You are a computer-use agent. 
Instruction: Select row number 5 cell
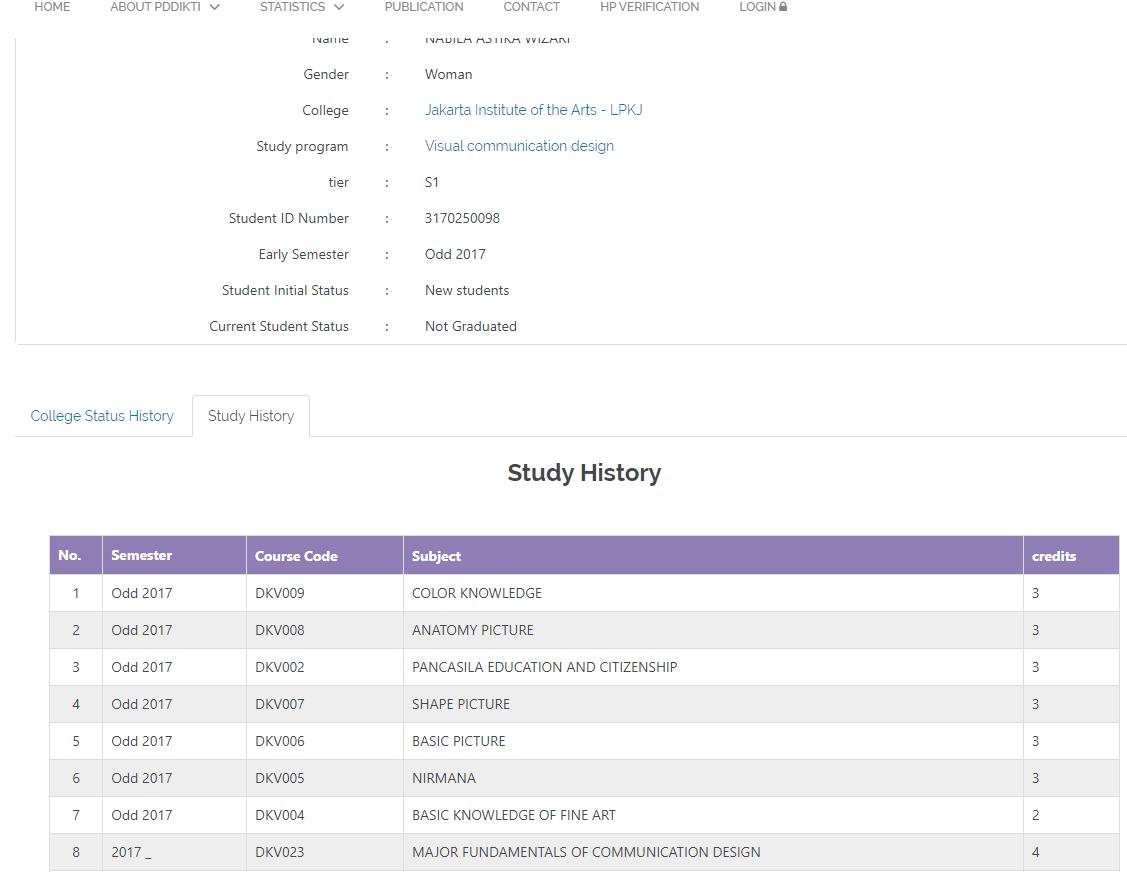pos(76,741)
